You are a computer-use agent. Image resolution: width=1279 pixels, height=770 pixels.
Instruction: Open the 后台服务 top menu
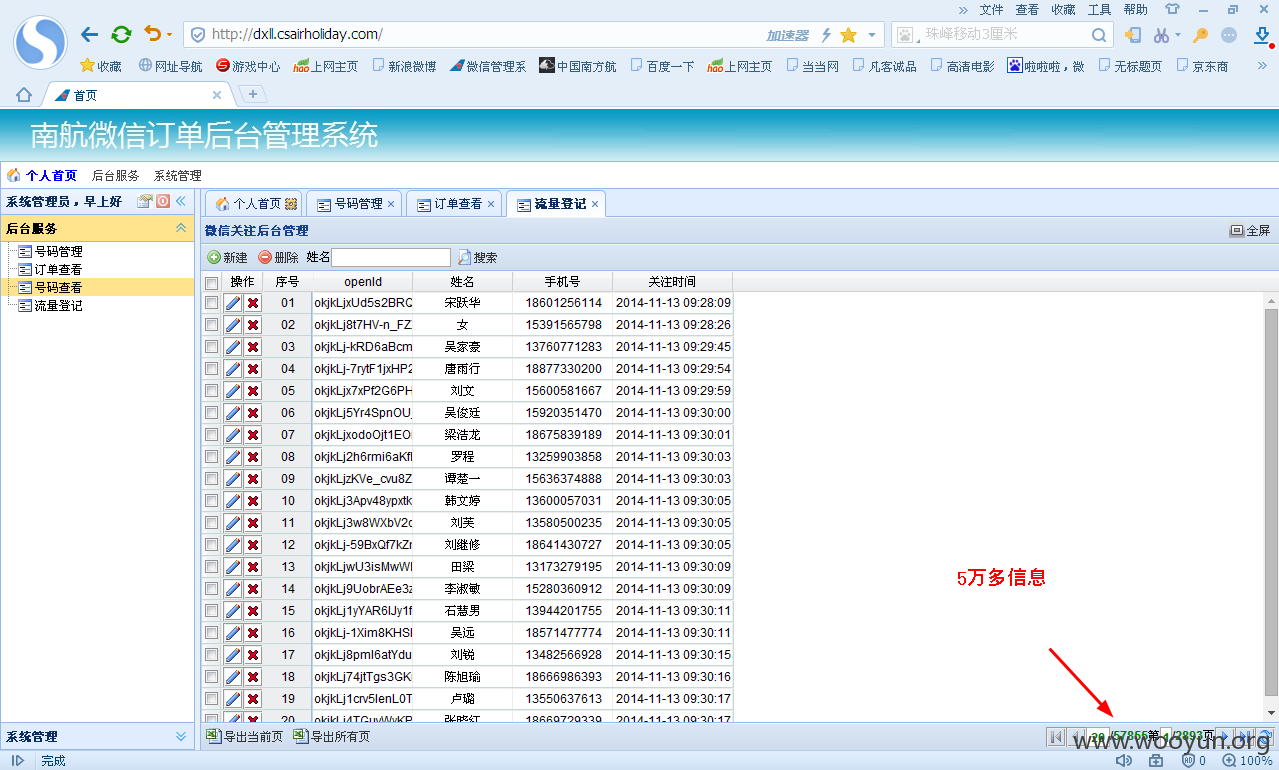115,175
